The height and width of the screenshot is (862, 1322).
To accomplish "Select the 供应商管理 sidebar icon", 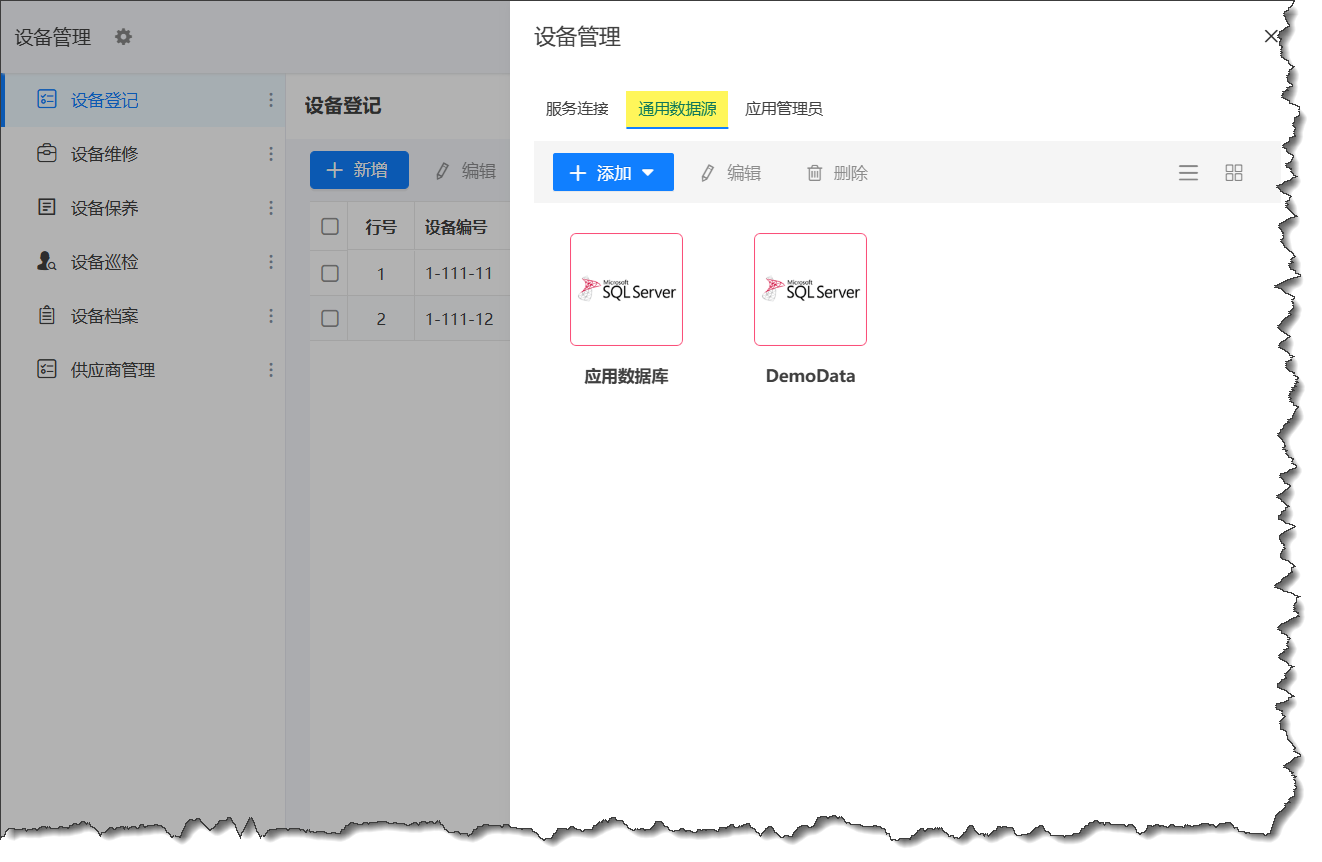I will coord(46,369).
